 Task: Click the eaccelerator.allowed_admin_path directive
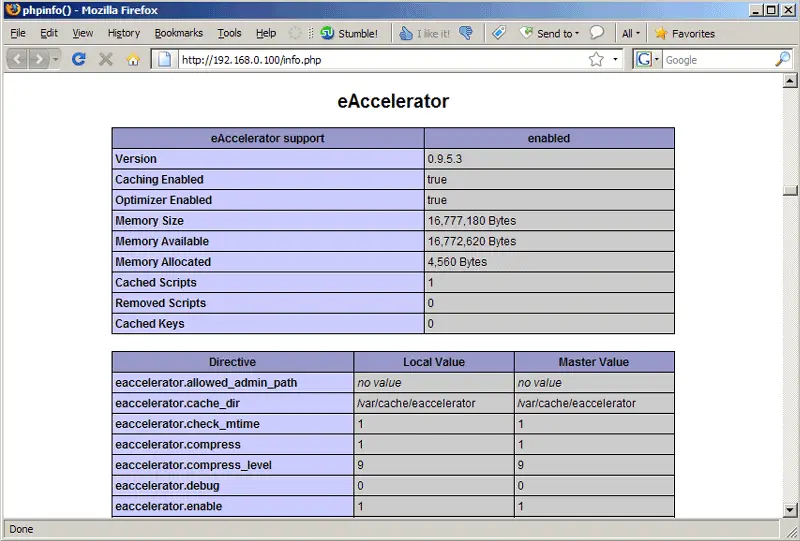tap(206, 383)
